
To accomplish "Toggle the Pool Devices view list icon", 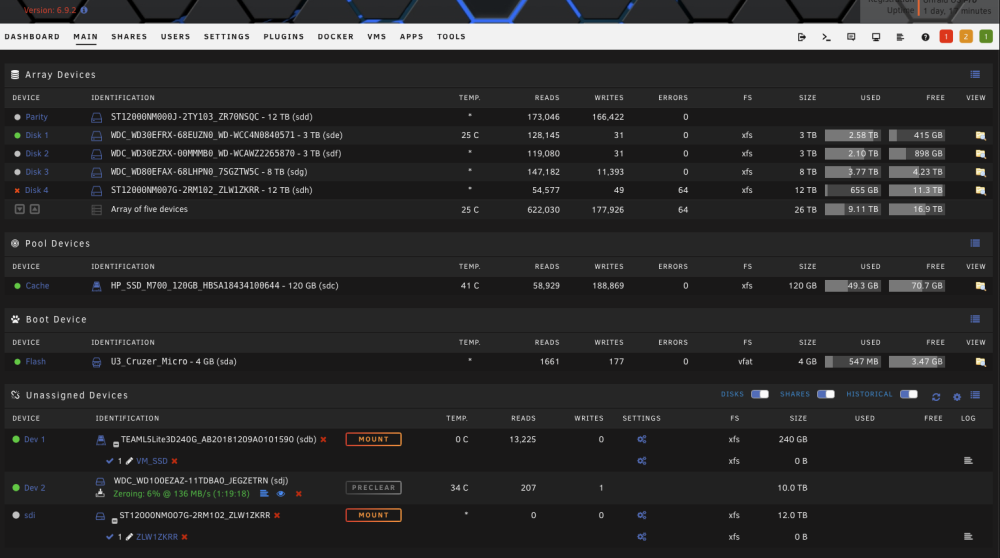I will point(975,243).
